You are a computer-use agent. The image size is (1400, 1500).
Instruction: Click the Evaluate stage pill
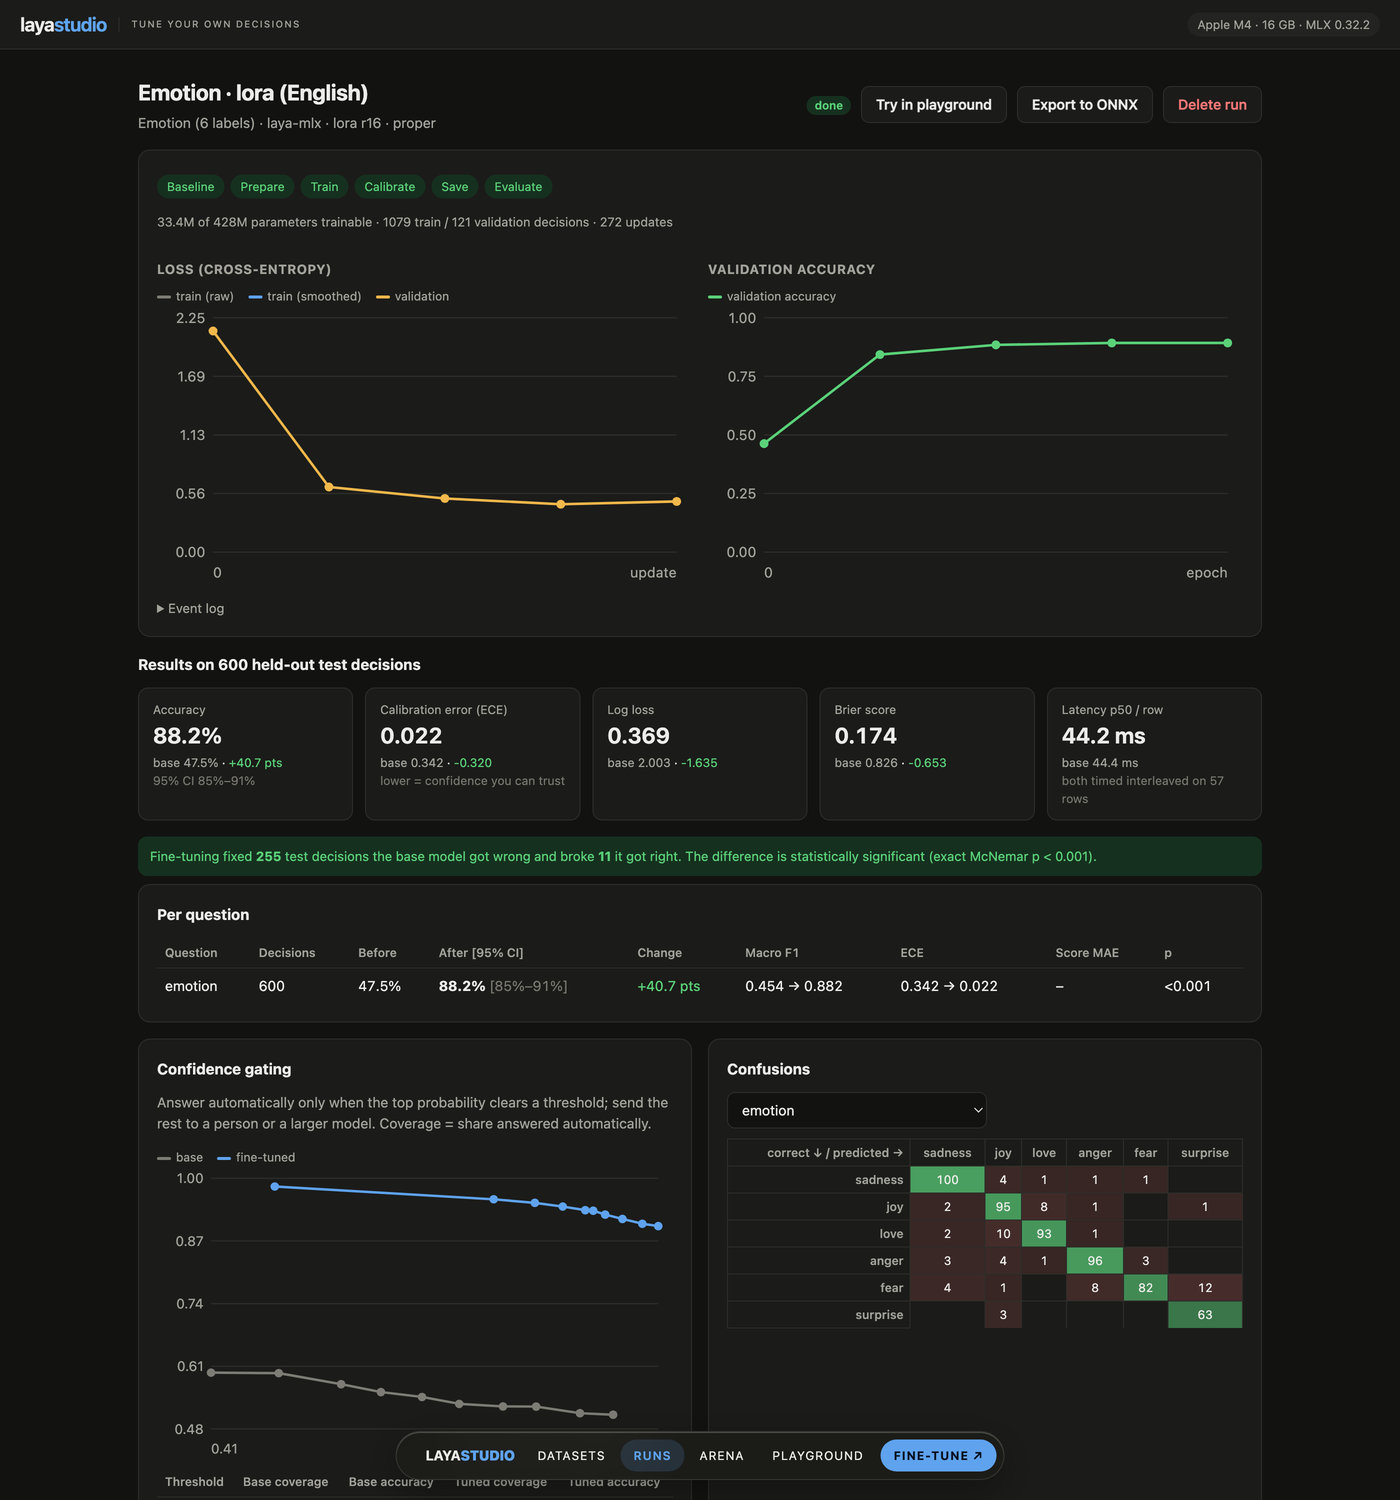[518, 187]
